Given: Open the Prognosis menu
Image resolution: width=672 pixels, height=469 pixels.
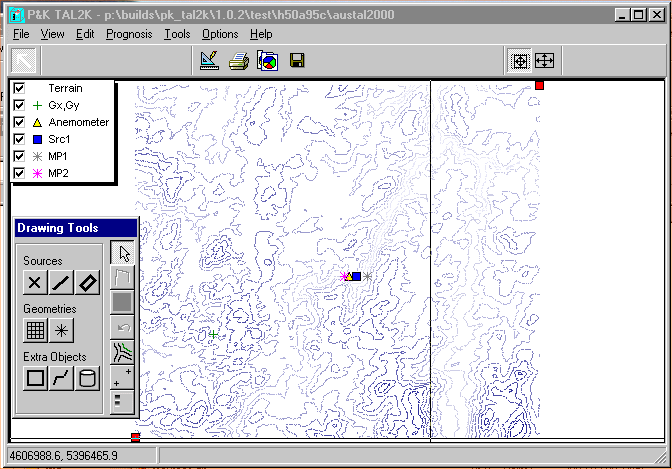Looking at the screenshot, I should coord(129,34).
